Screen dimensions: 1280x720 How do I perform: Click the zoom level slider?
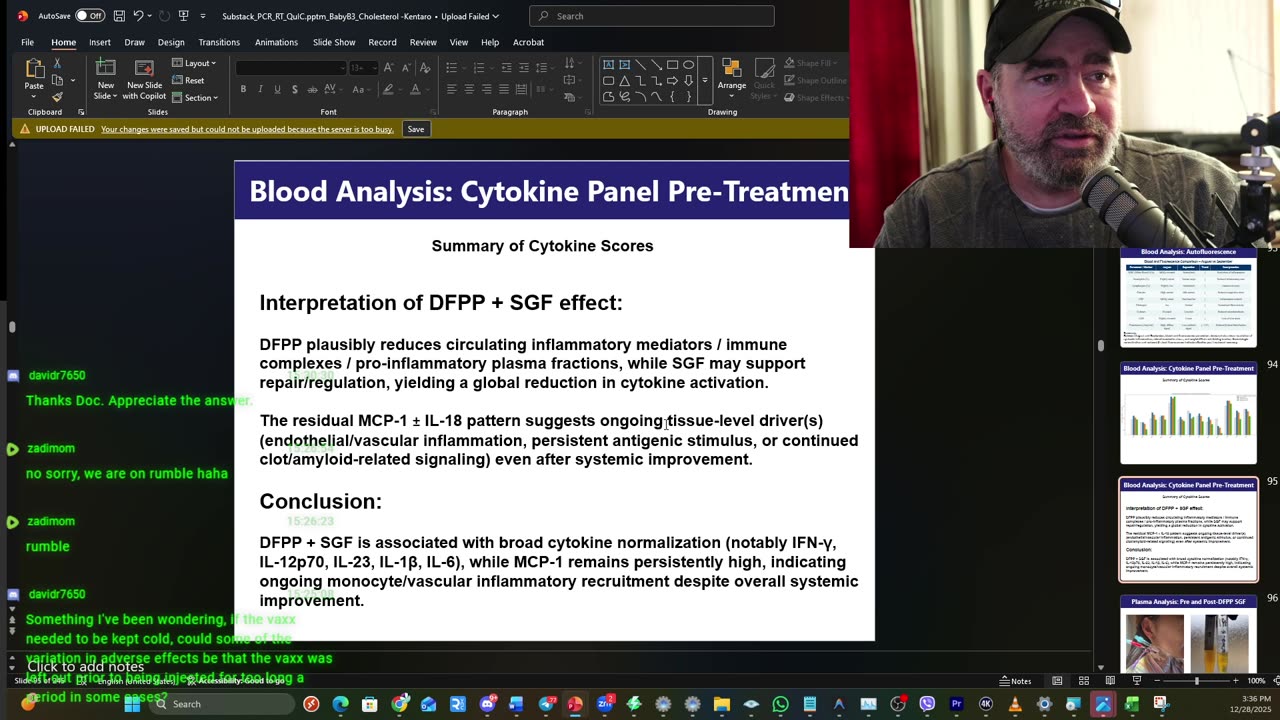pos(1196,681)
